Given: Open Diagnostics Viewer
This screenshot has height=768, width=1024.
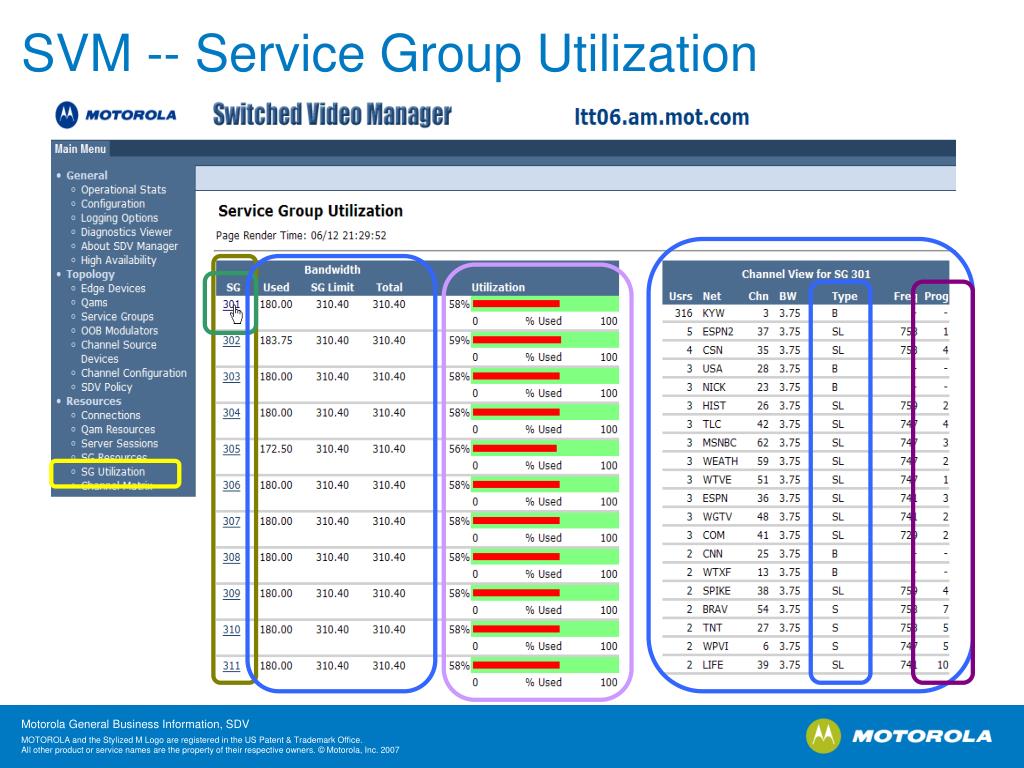Looking at the screenshot, I should click(126, 232).
